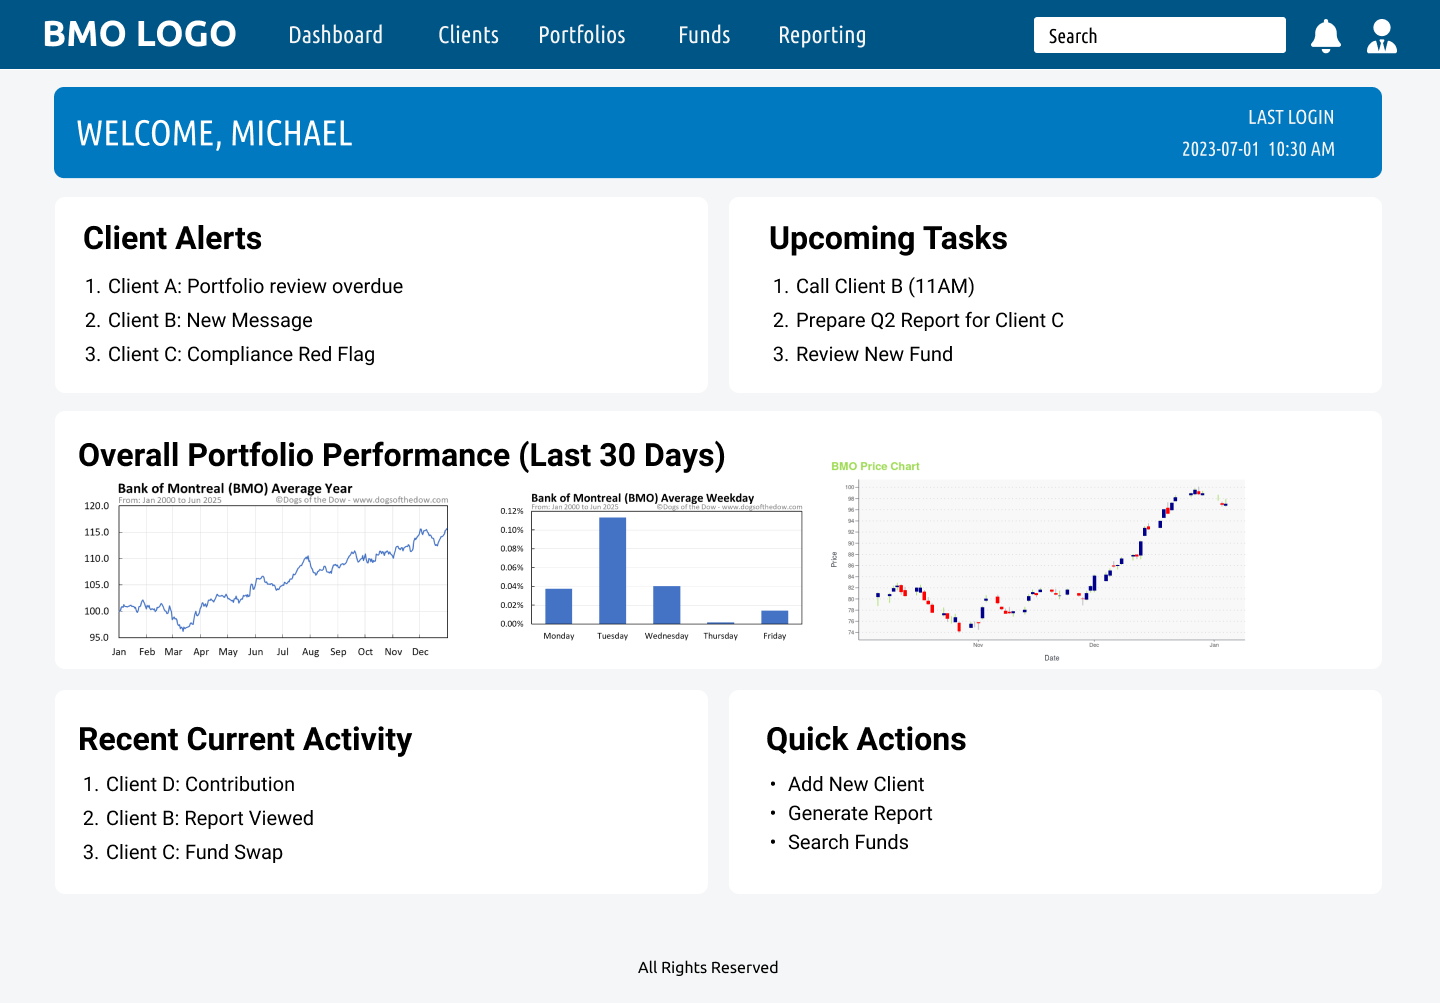Click the 'Quick Actions' heading
Screen dimensions: 1440x1003
click(x=866, y=739)
